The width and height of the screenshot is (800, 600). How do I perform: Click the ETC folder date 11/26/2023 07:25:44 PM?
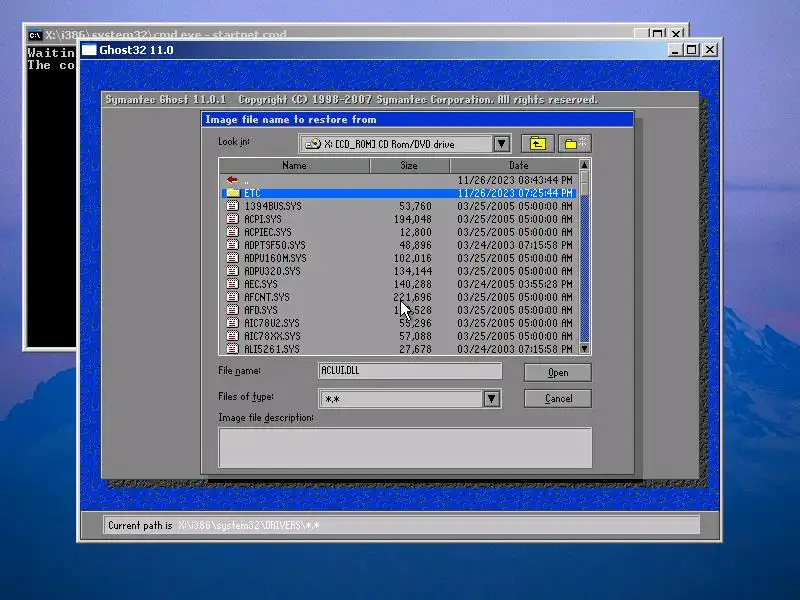click(515, 193)
